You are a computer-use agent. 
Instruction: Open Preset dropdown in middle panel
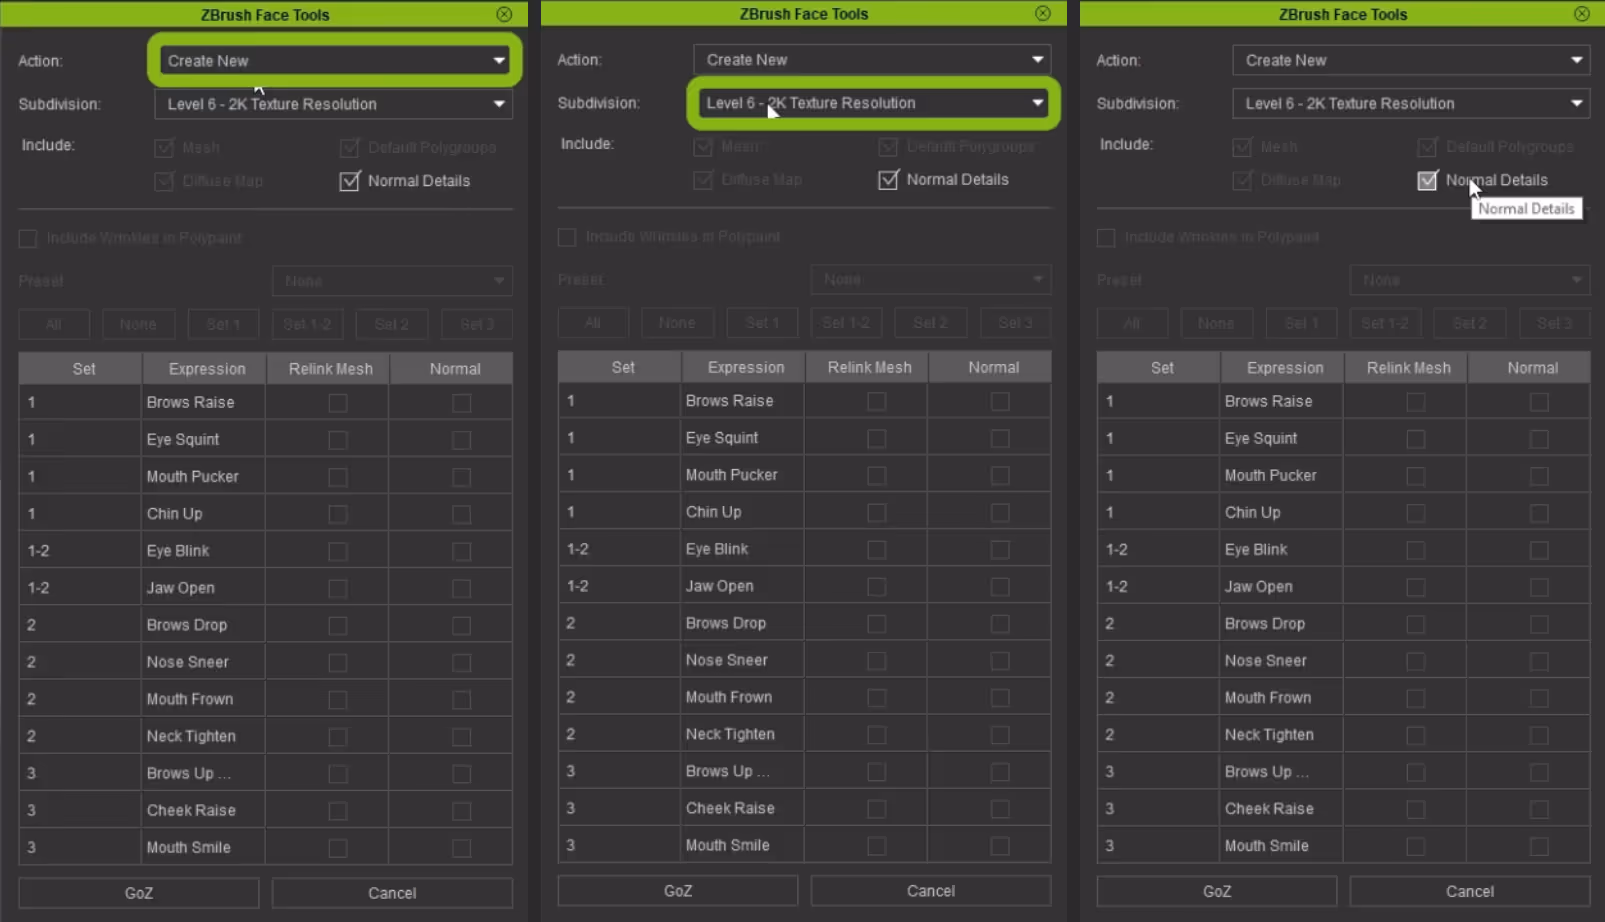coord(931,279)
